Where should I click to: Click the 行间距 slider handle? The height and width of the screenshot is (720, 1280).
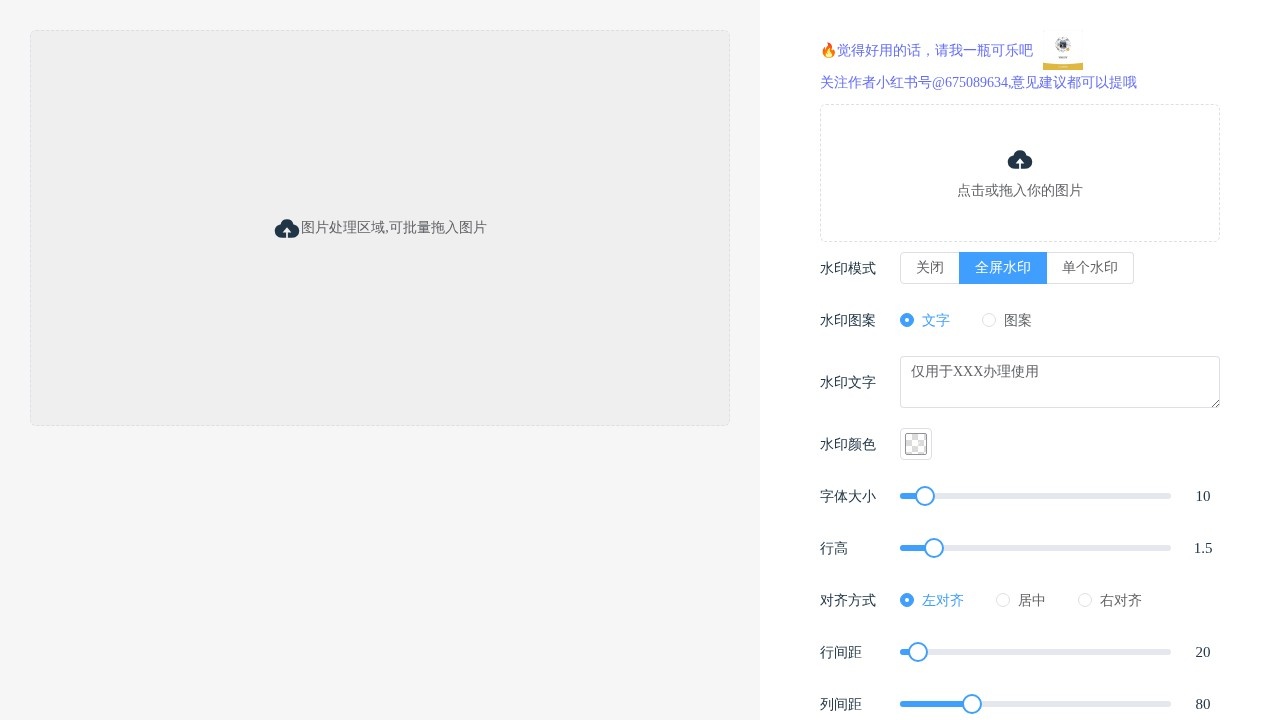pos(916,652)
